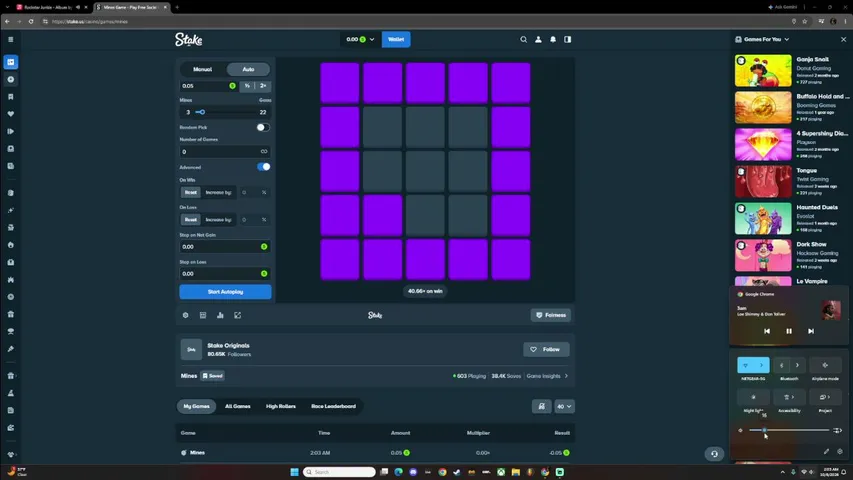Image resolution: width=853 pixels, height=480 pixels.
Task: Expand the Wi-Fi networks list arrow
Action: click(762, 365)
